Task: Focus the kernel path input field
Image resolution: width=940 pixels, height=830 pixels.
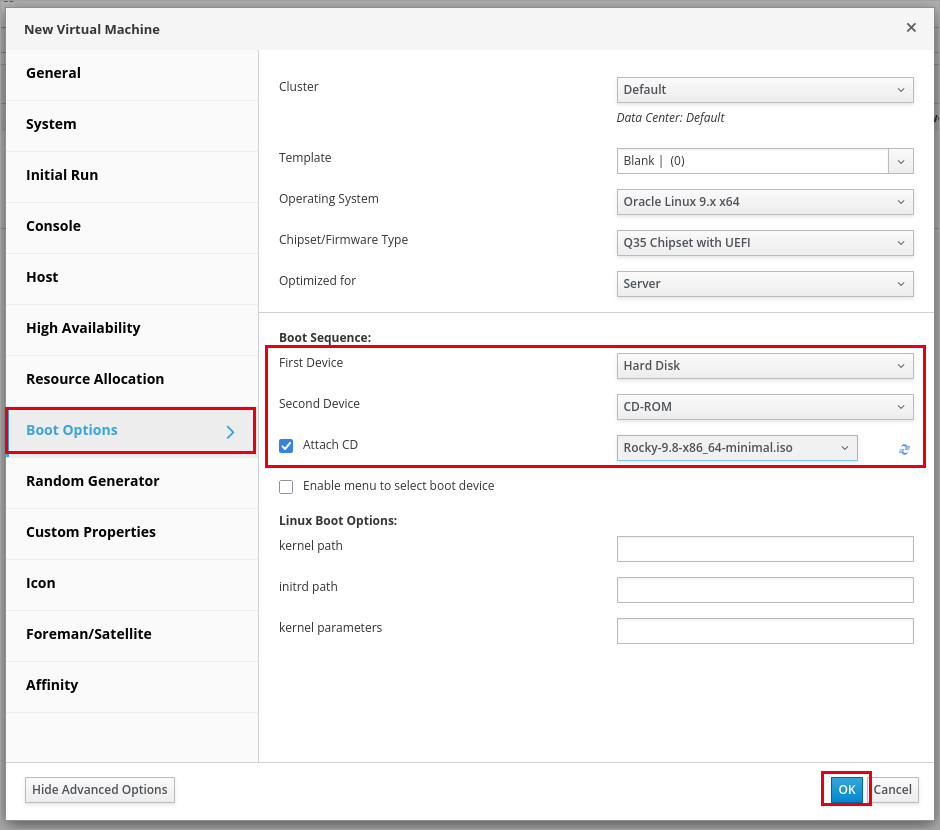Action: (765, 549)
